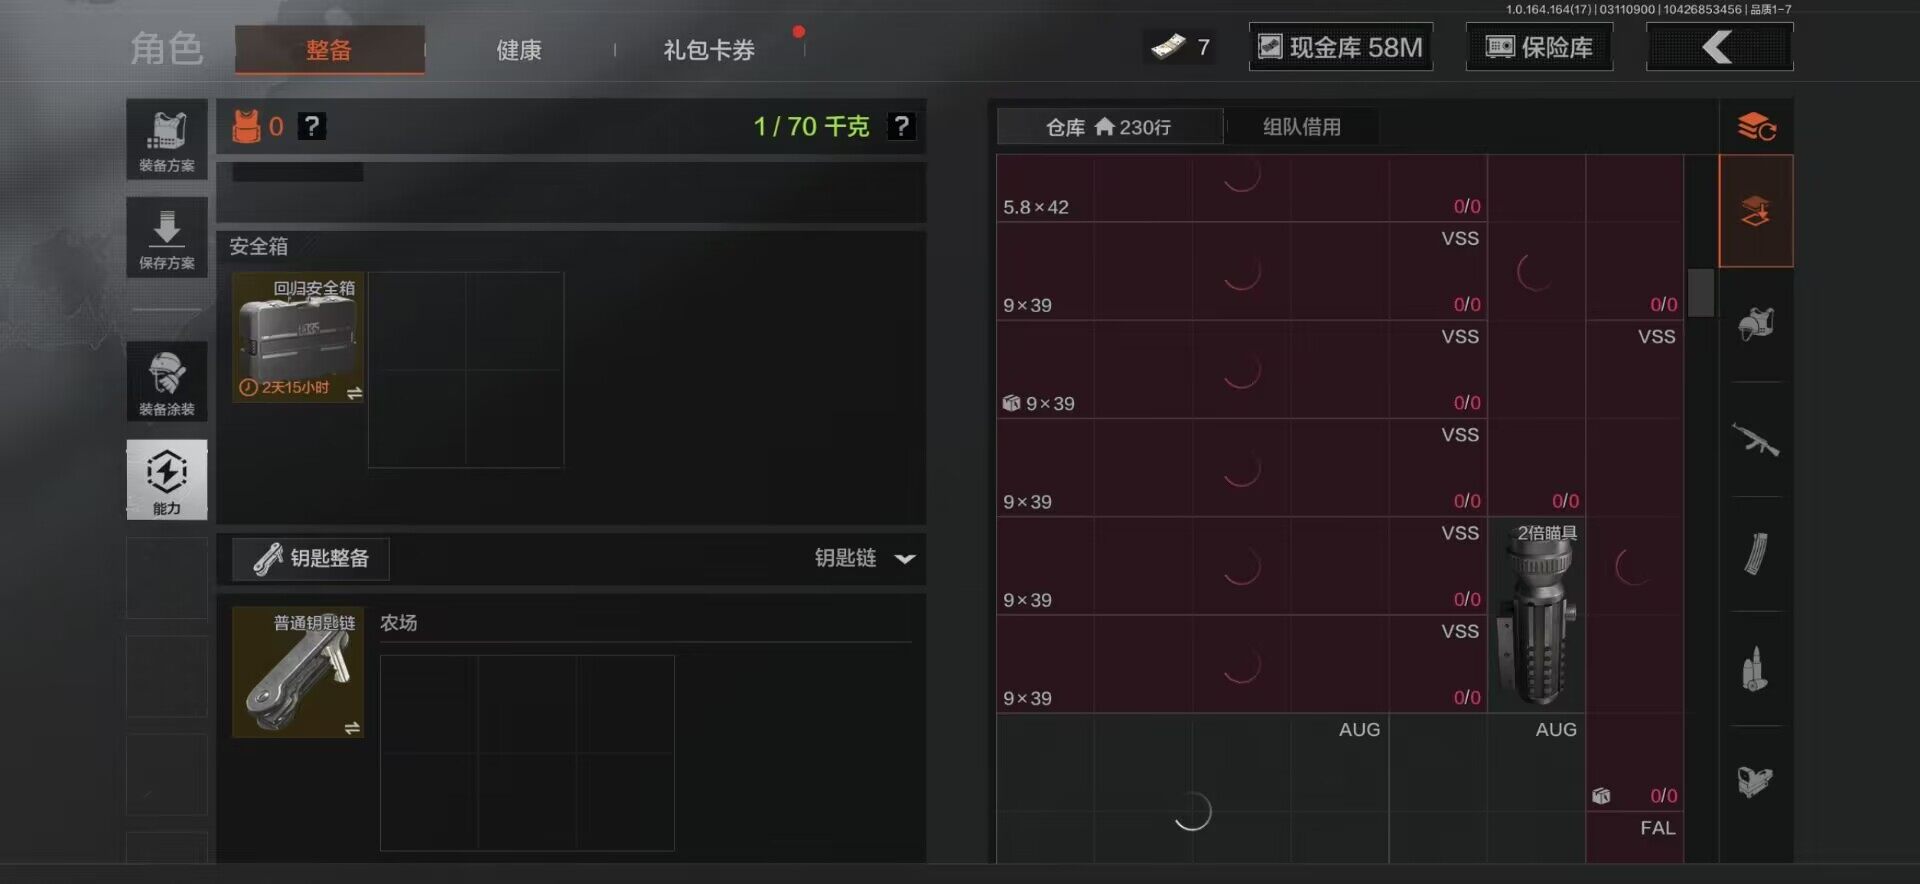Switch to the 礼包卡券 gift coupons tab

click(x=709, y=50)
